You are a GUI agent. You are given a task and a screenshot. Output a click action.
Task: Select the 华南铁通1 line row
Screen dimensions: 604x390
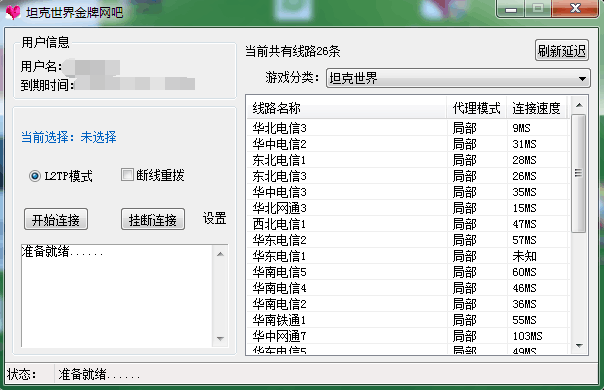click(x=408, y=320)
